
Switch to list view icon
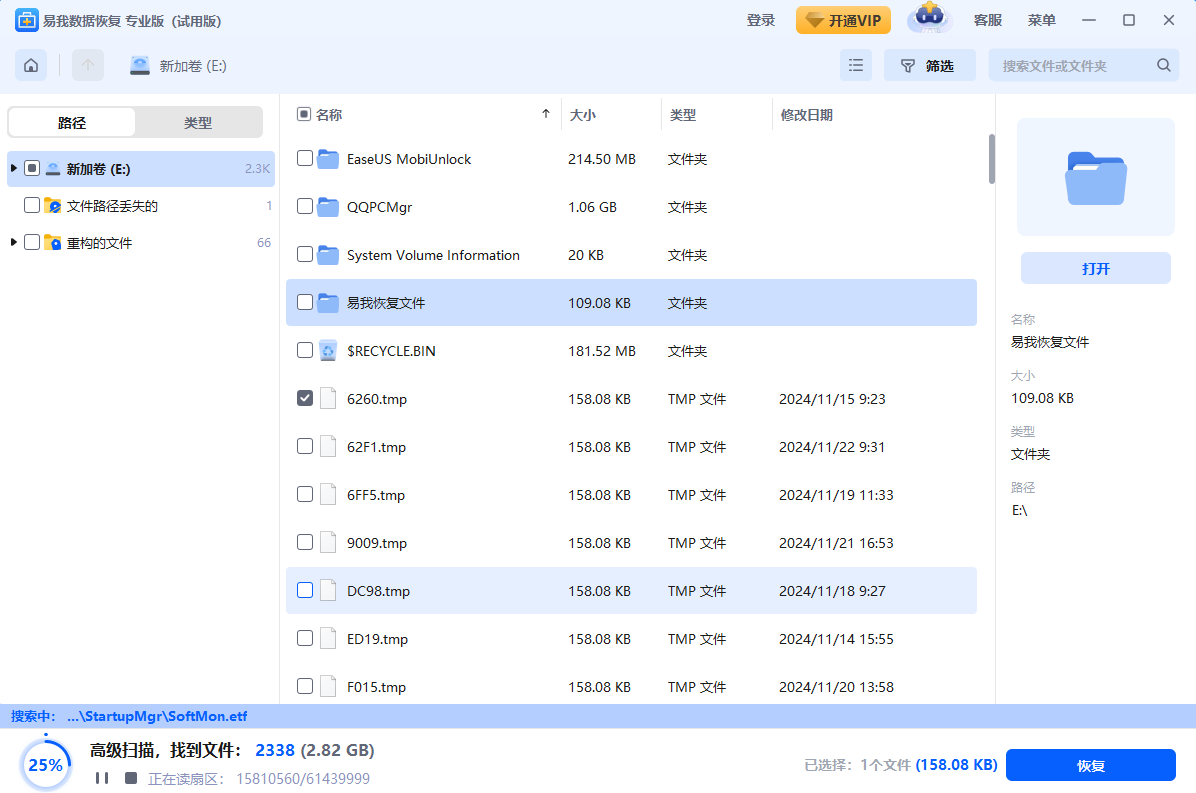pyautogui.click(x=856, y=66)
